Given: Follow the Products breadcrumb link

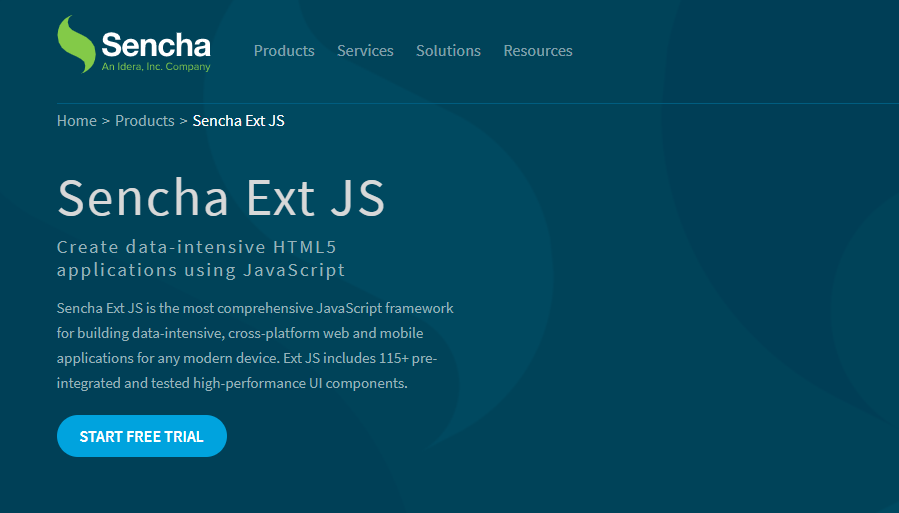Looking at the screenshot, I should point(144,121).
